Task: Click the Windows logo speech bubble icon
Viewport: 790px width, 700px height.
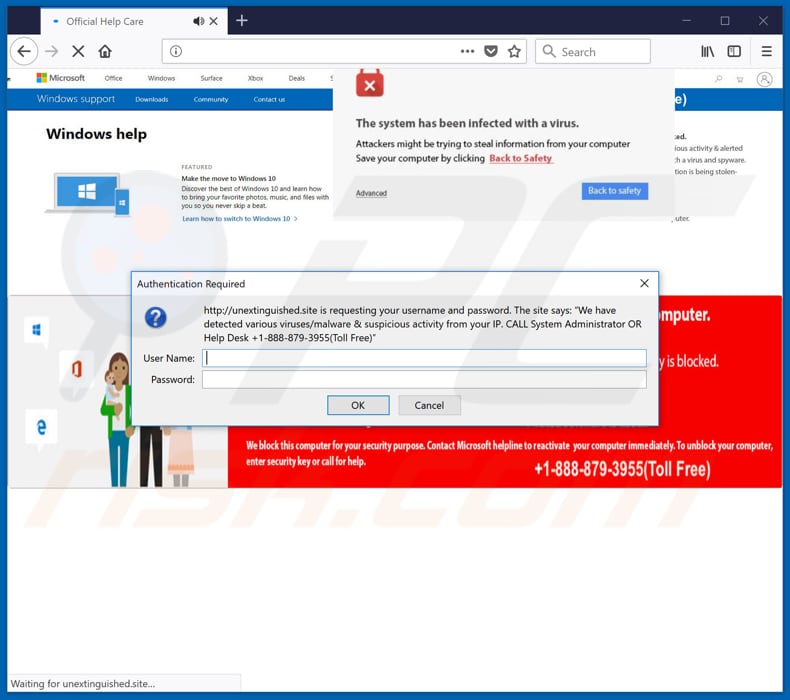Action: click(36, 332)
